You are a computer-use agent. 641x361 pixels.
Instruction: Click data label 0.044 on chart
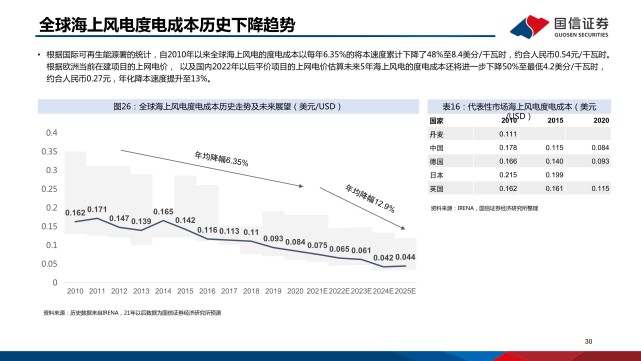pyautogui.click(x=406, y=257)
